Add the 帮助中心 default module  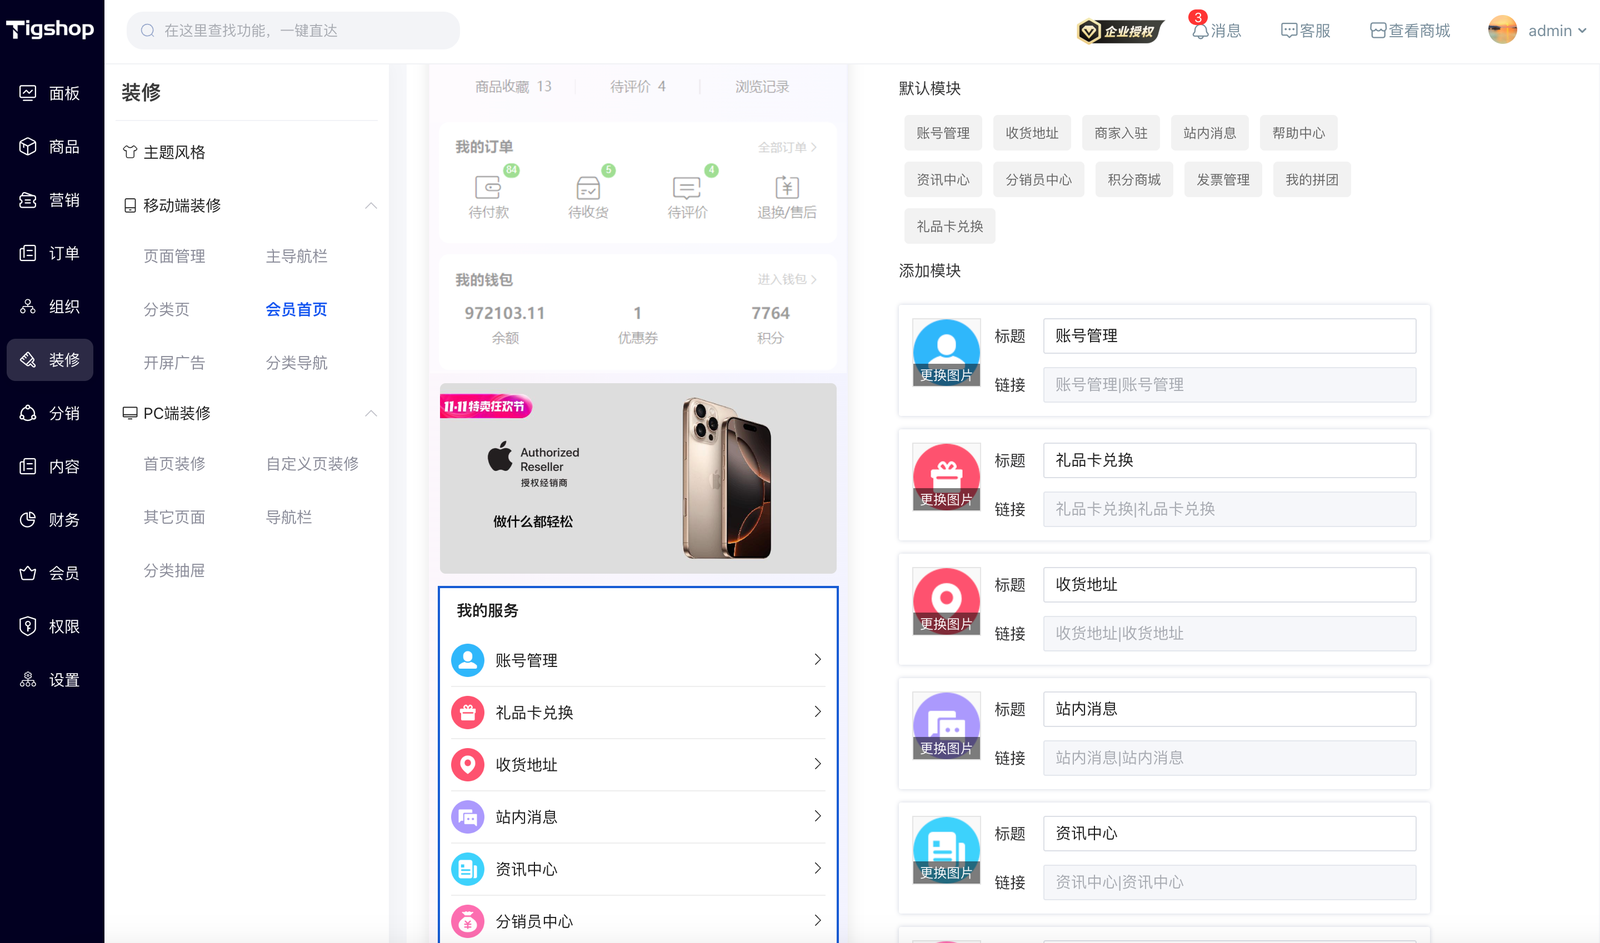[x=1297, y=133]
